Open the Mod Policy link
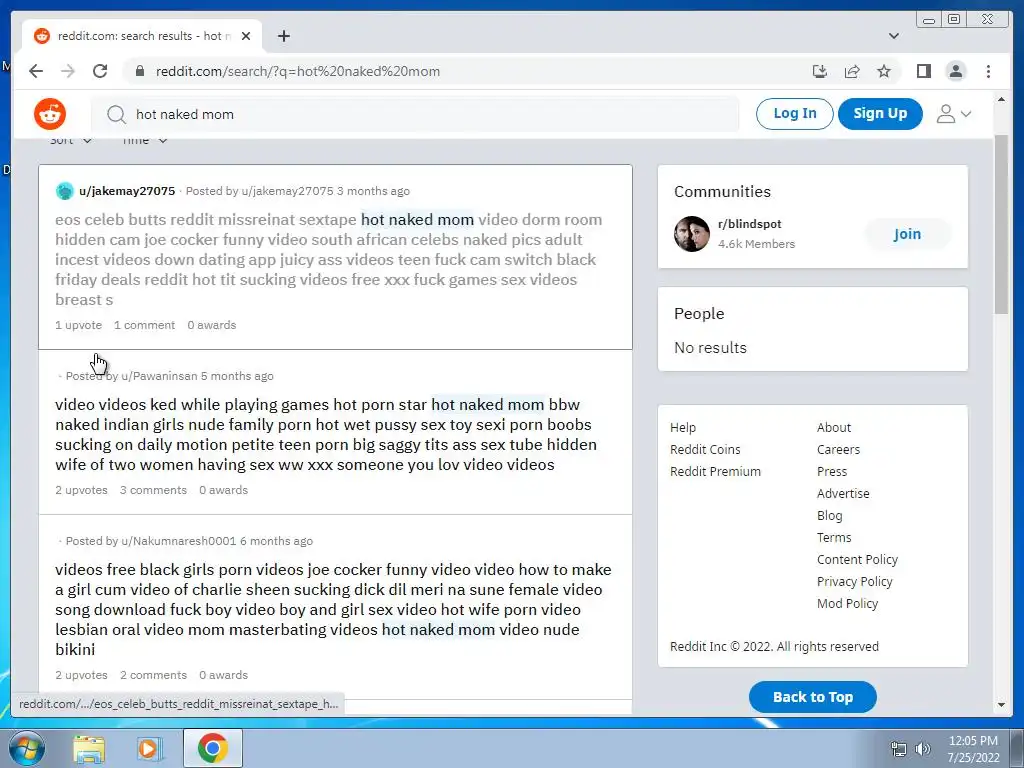Image resolution: width=1024 pixels, height=768 pixels. click(847, 603)
